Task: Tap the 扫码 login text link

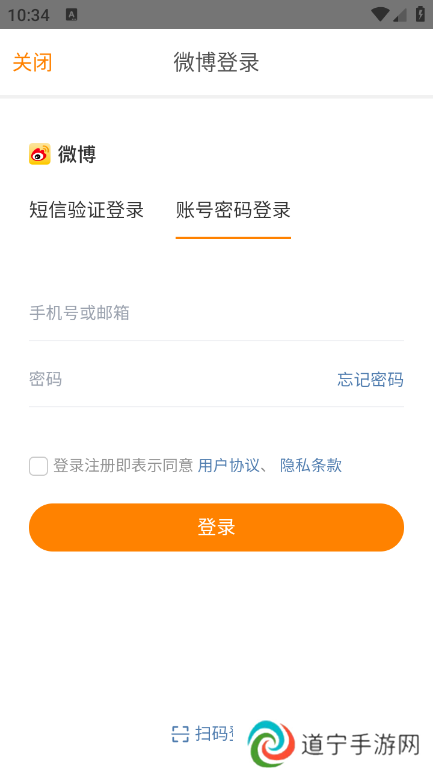Action: 214,734
